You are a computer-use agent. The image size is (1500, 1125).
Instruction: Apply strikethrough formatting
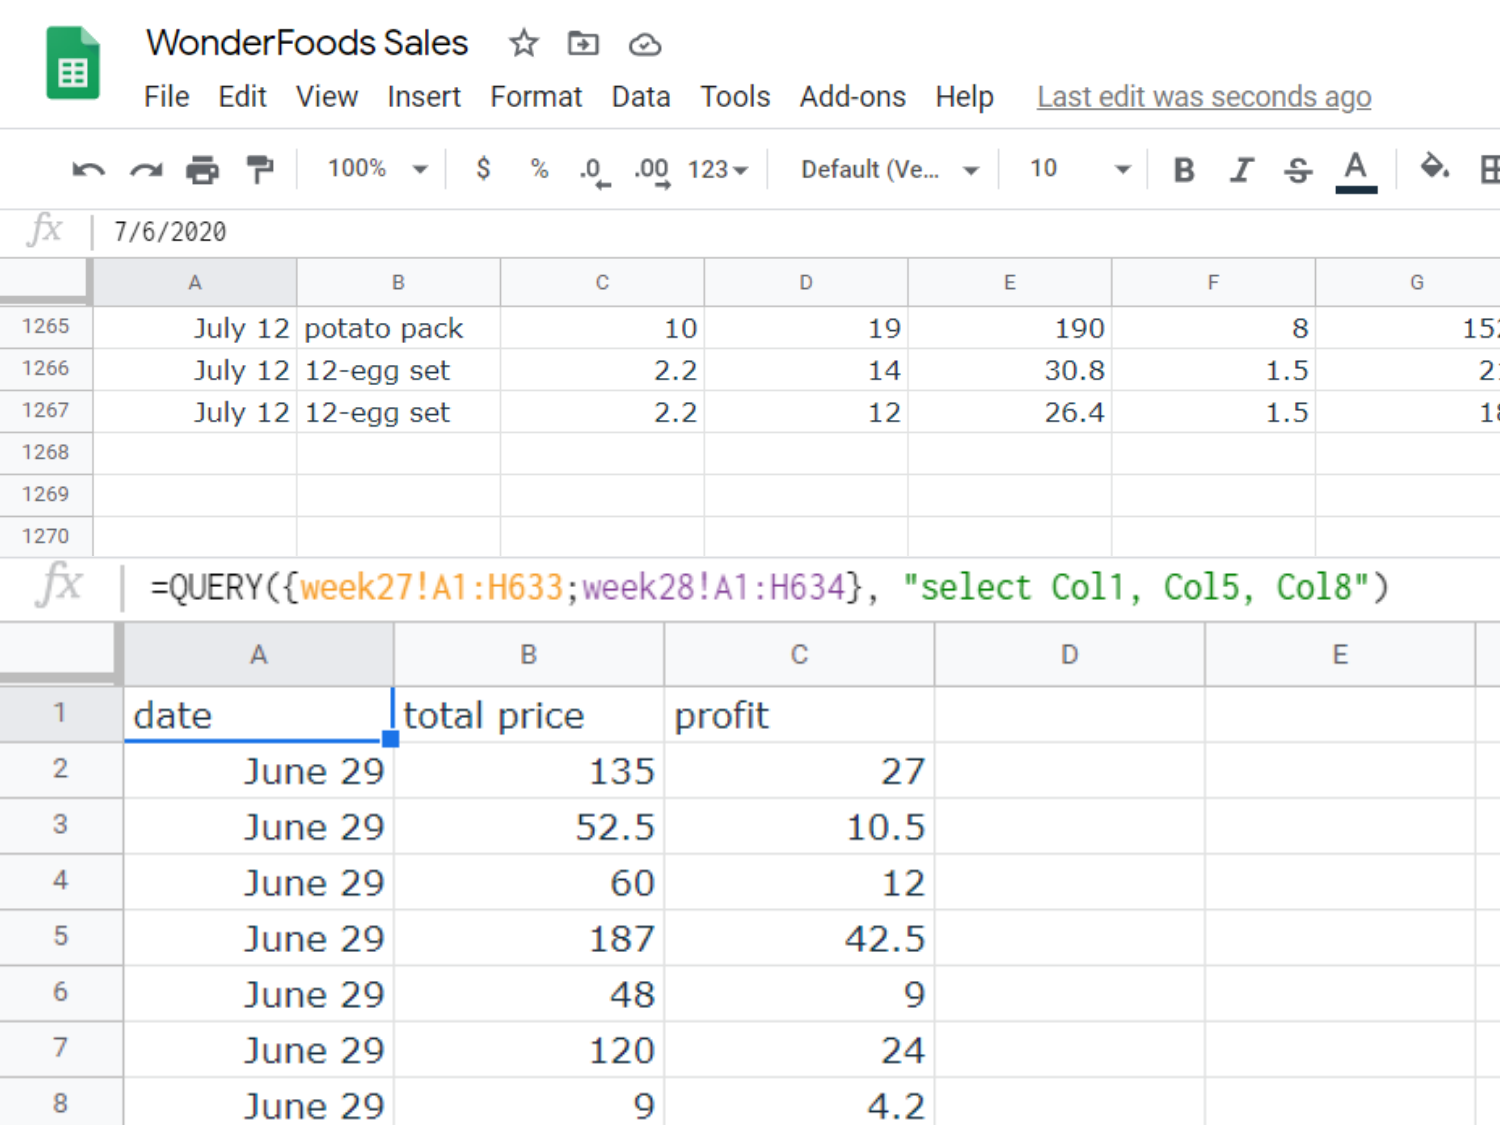pos(1297,169)
